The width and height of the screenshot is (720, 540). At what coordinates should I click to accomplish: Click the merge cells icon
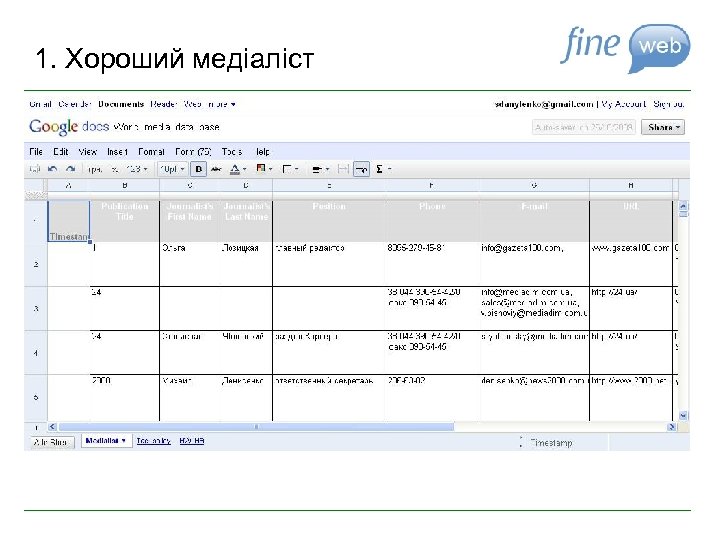coord(343,169)
